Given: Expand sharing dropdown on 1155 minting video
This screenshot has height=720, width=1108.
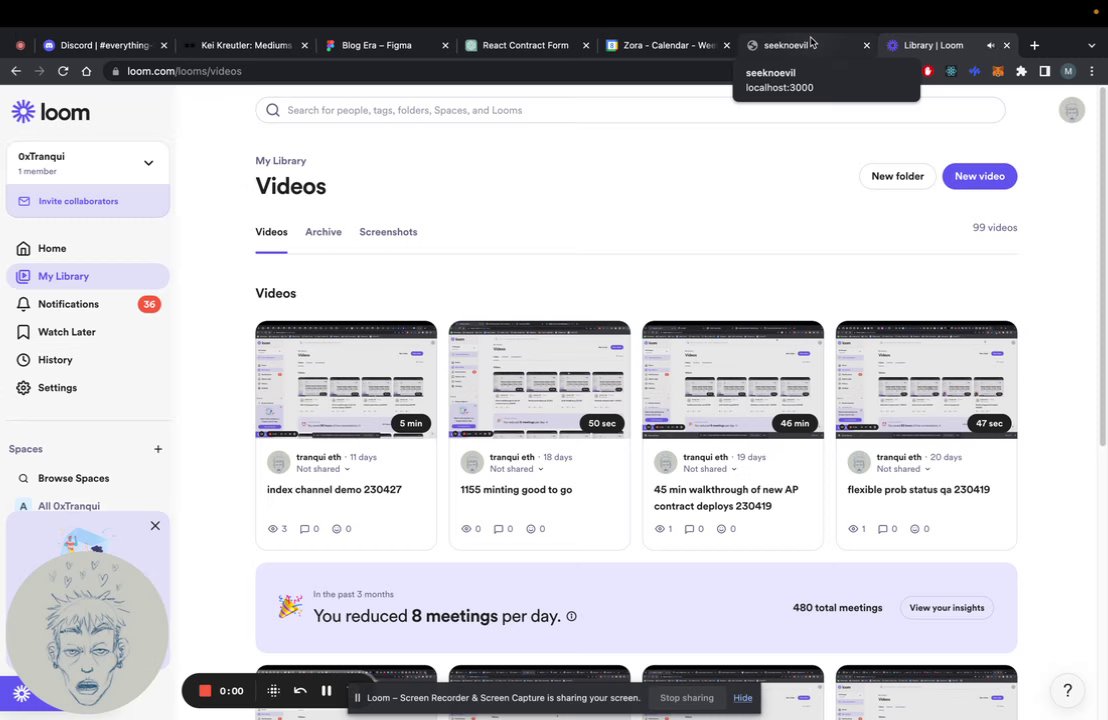Looking at the screenshot, I should [517, 469].
